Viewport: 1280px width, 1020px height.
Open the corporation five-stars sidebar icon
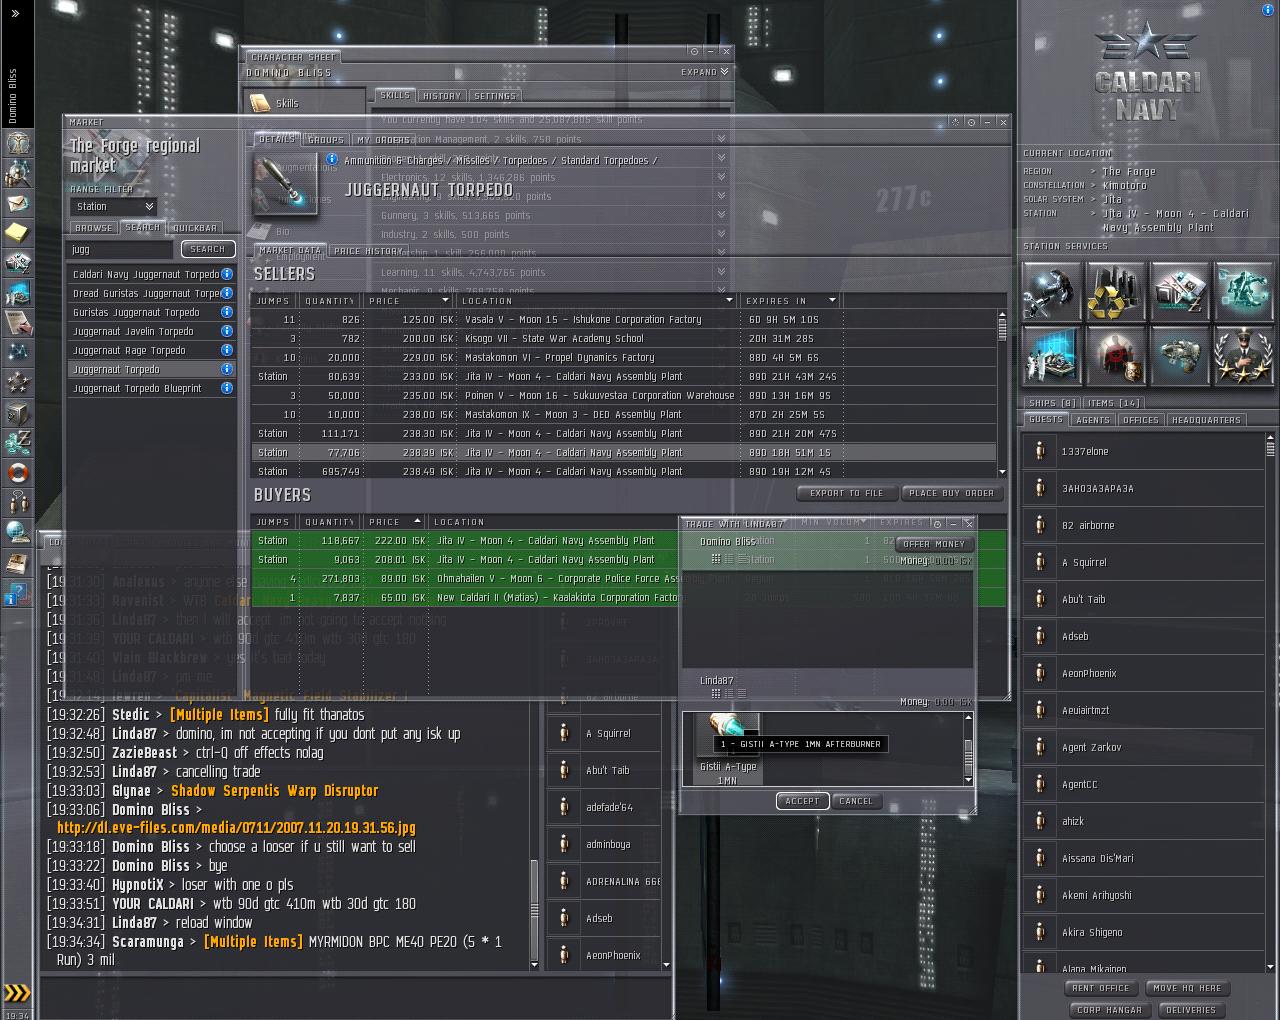[x=17, y=382]
